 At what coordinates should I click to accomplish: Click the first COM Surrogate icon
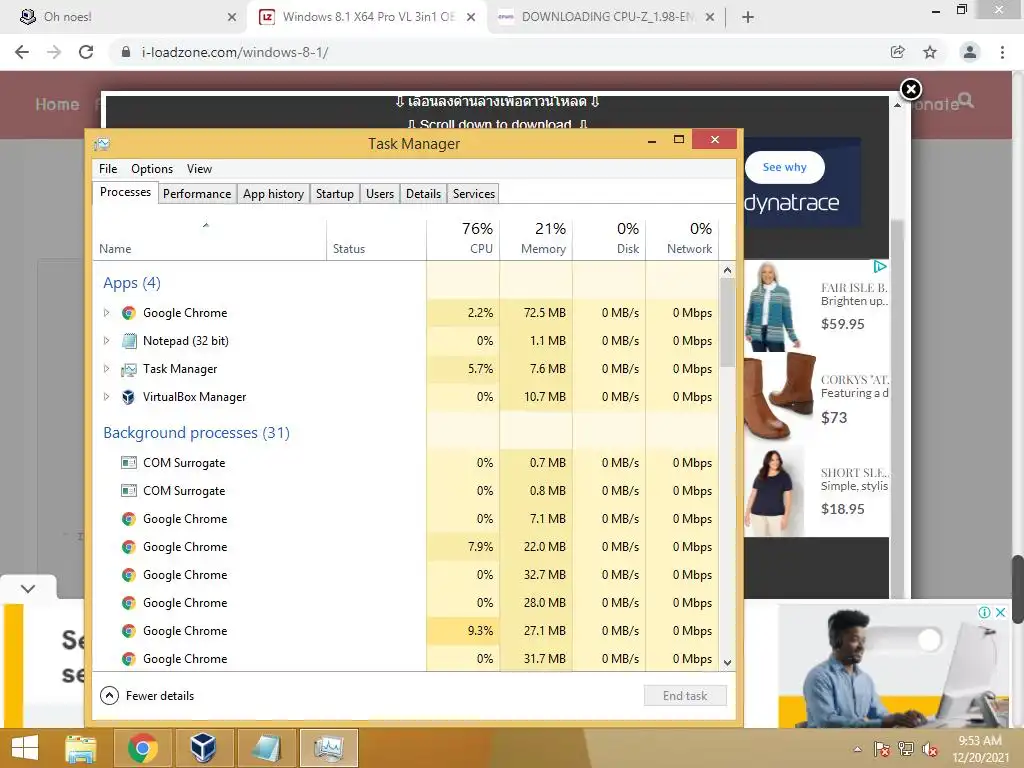click(129, 462)
